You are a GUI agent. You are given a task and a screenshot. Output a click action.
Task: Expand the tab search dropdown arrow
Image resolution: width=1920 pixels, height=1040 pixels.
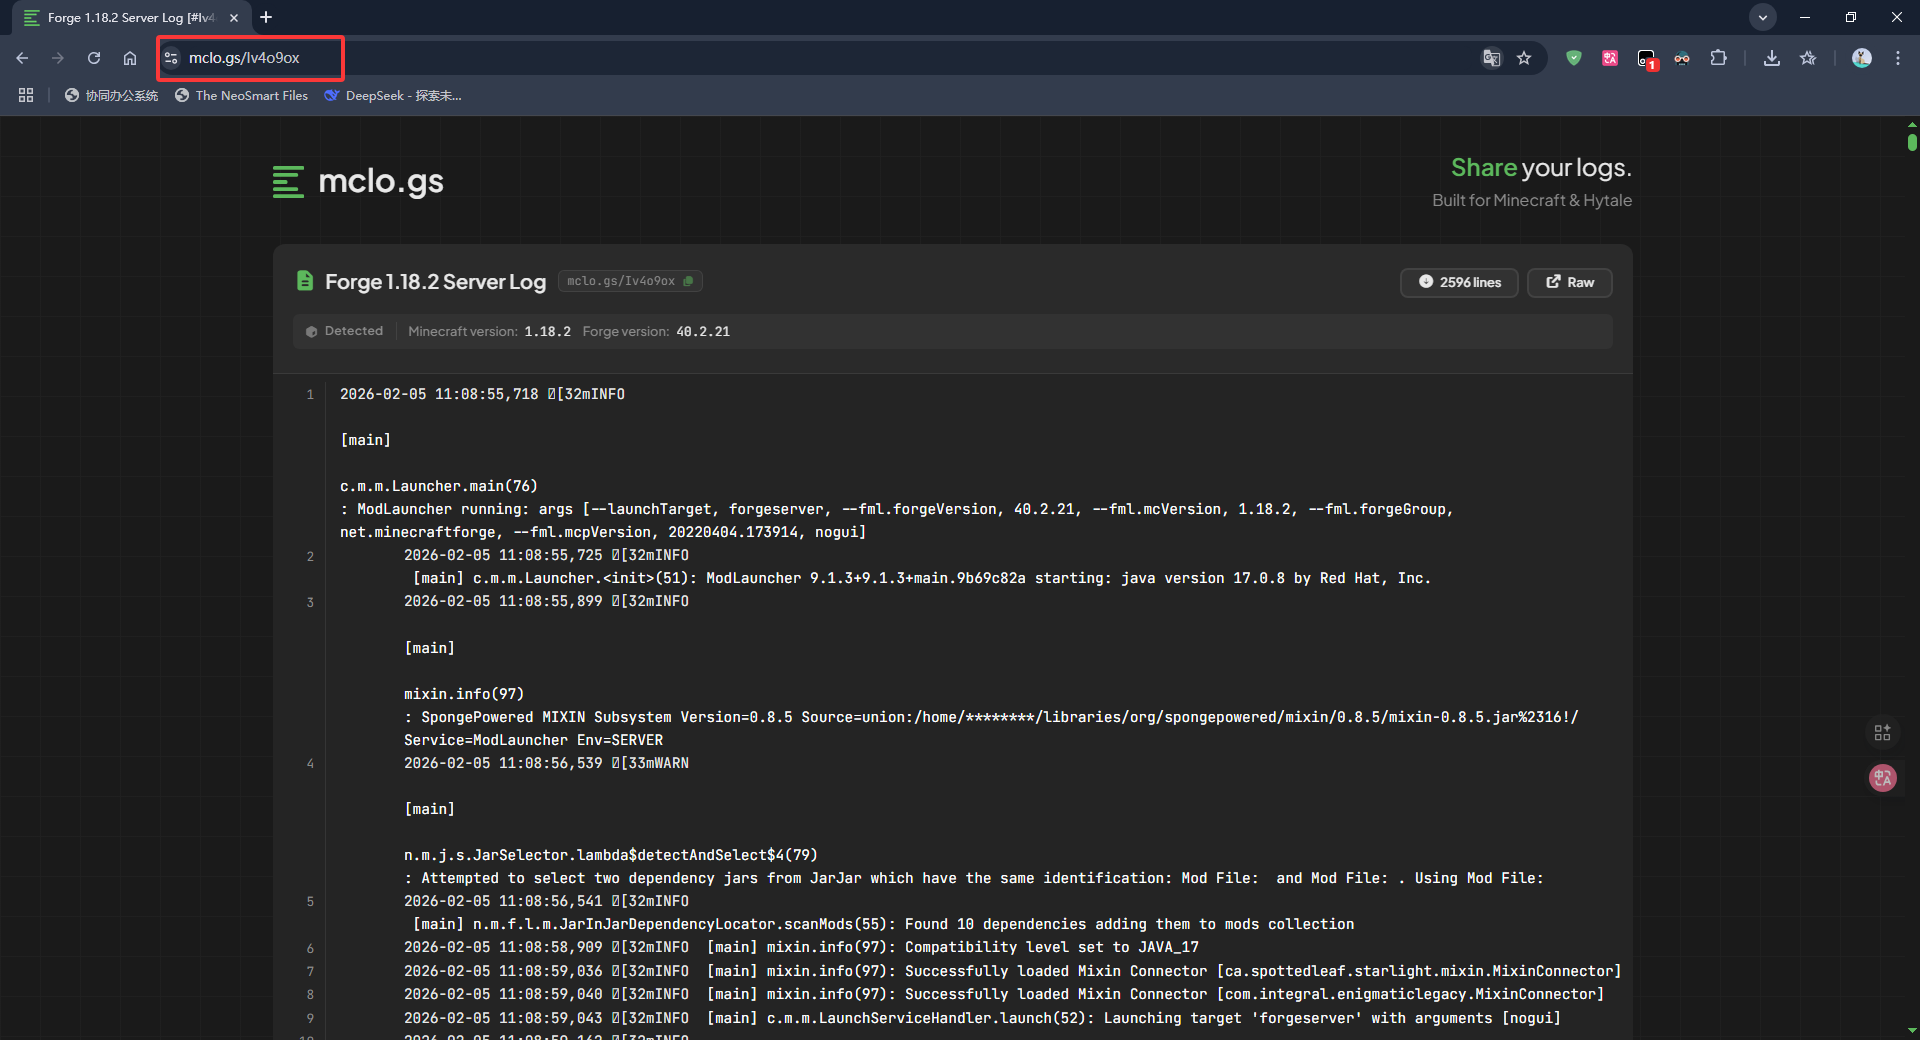1763,17
